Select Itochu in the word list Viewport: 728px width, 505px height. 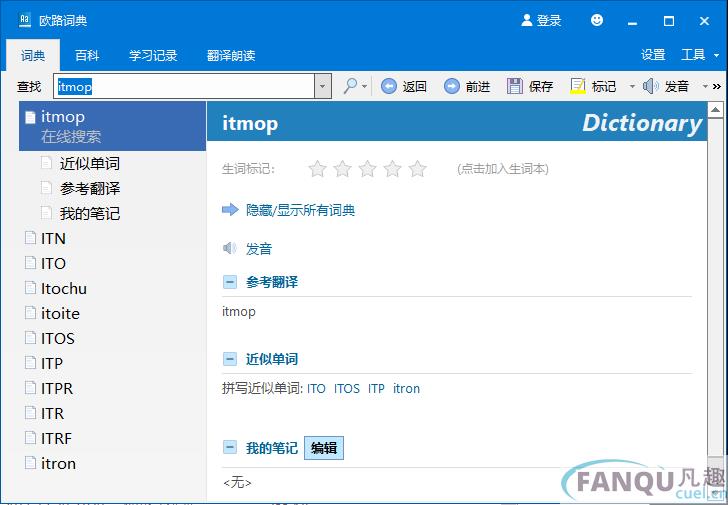coord(64,289)
